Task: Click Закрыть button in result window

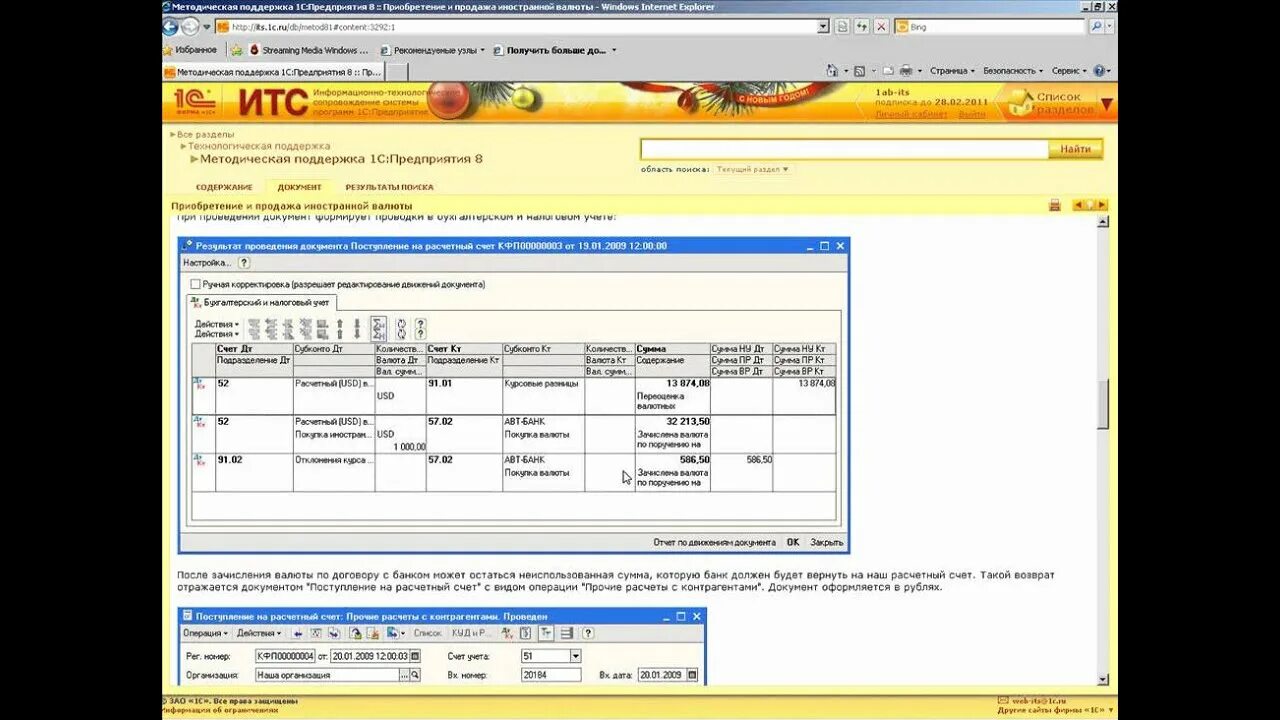Action: [x=827, y=542]
